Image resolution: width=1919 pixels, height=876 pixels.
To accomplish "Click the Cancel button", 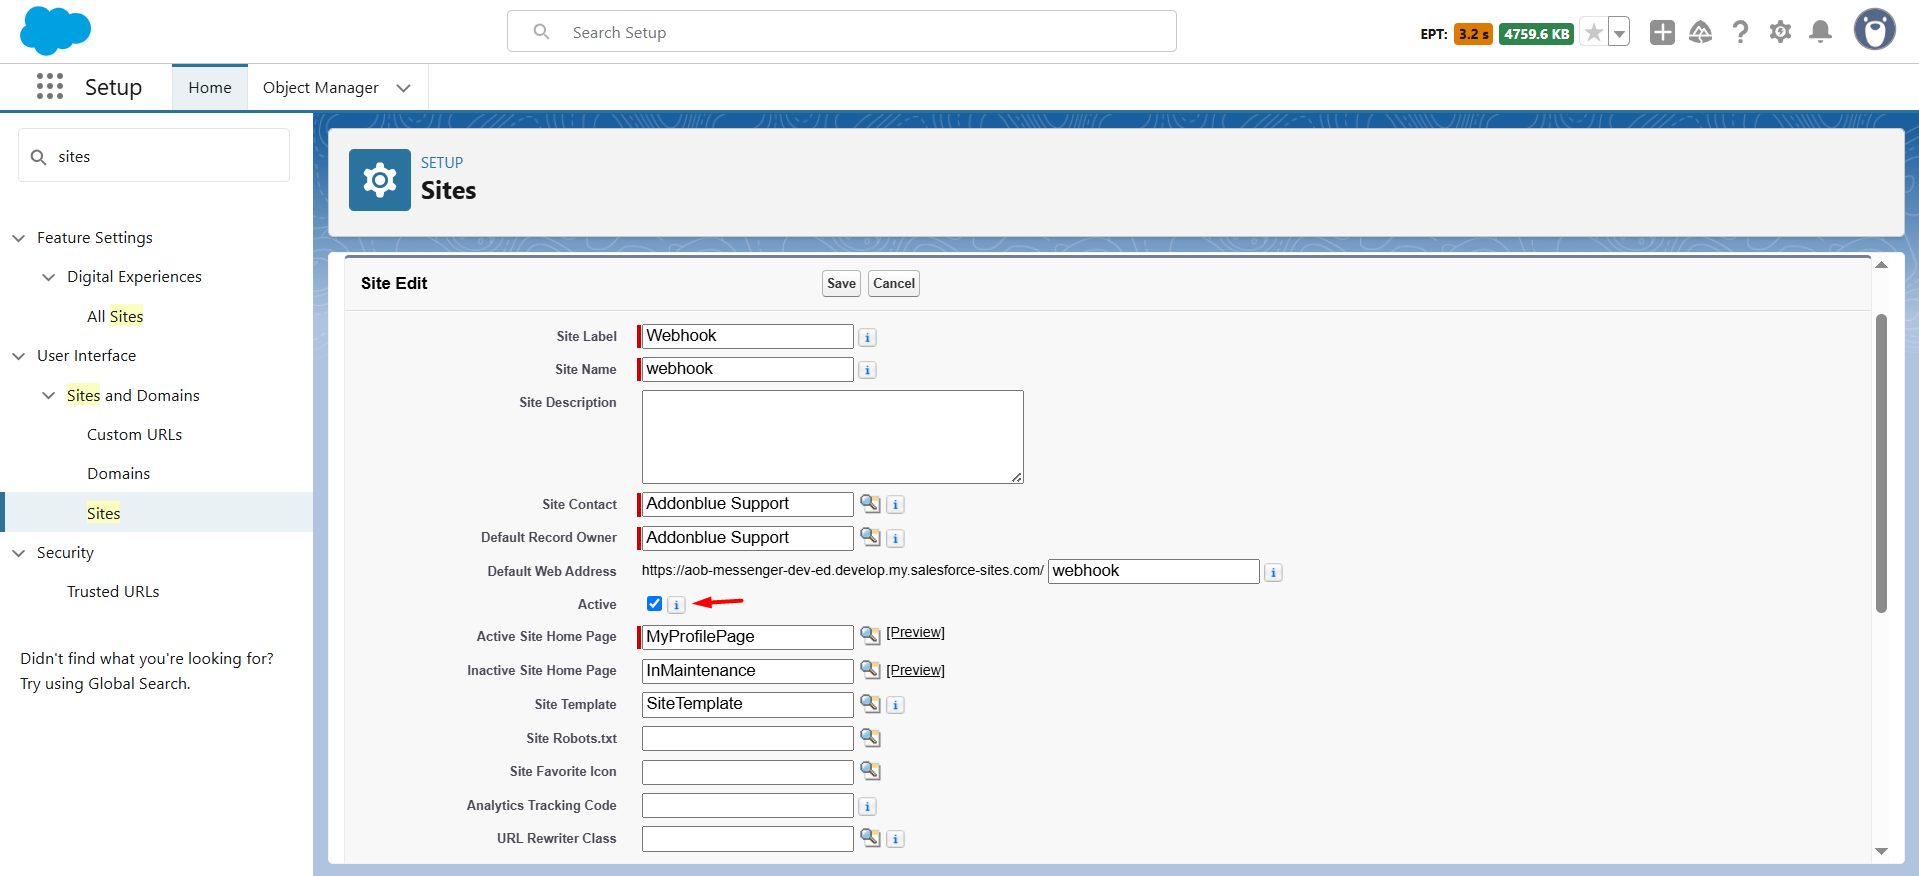I will pyautogui.click(x=894, y=283).
